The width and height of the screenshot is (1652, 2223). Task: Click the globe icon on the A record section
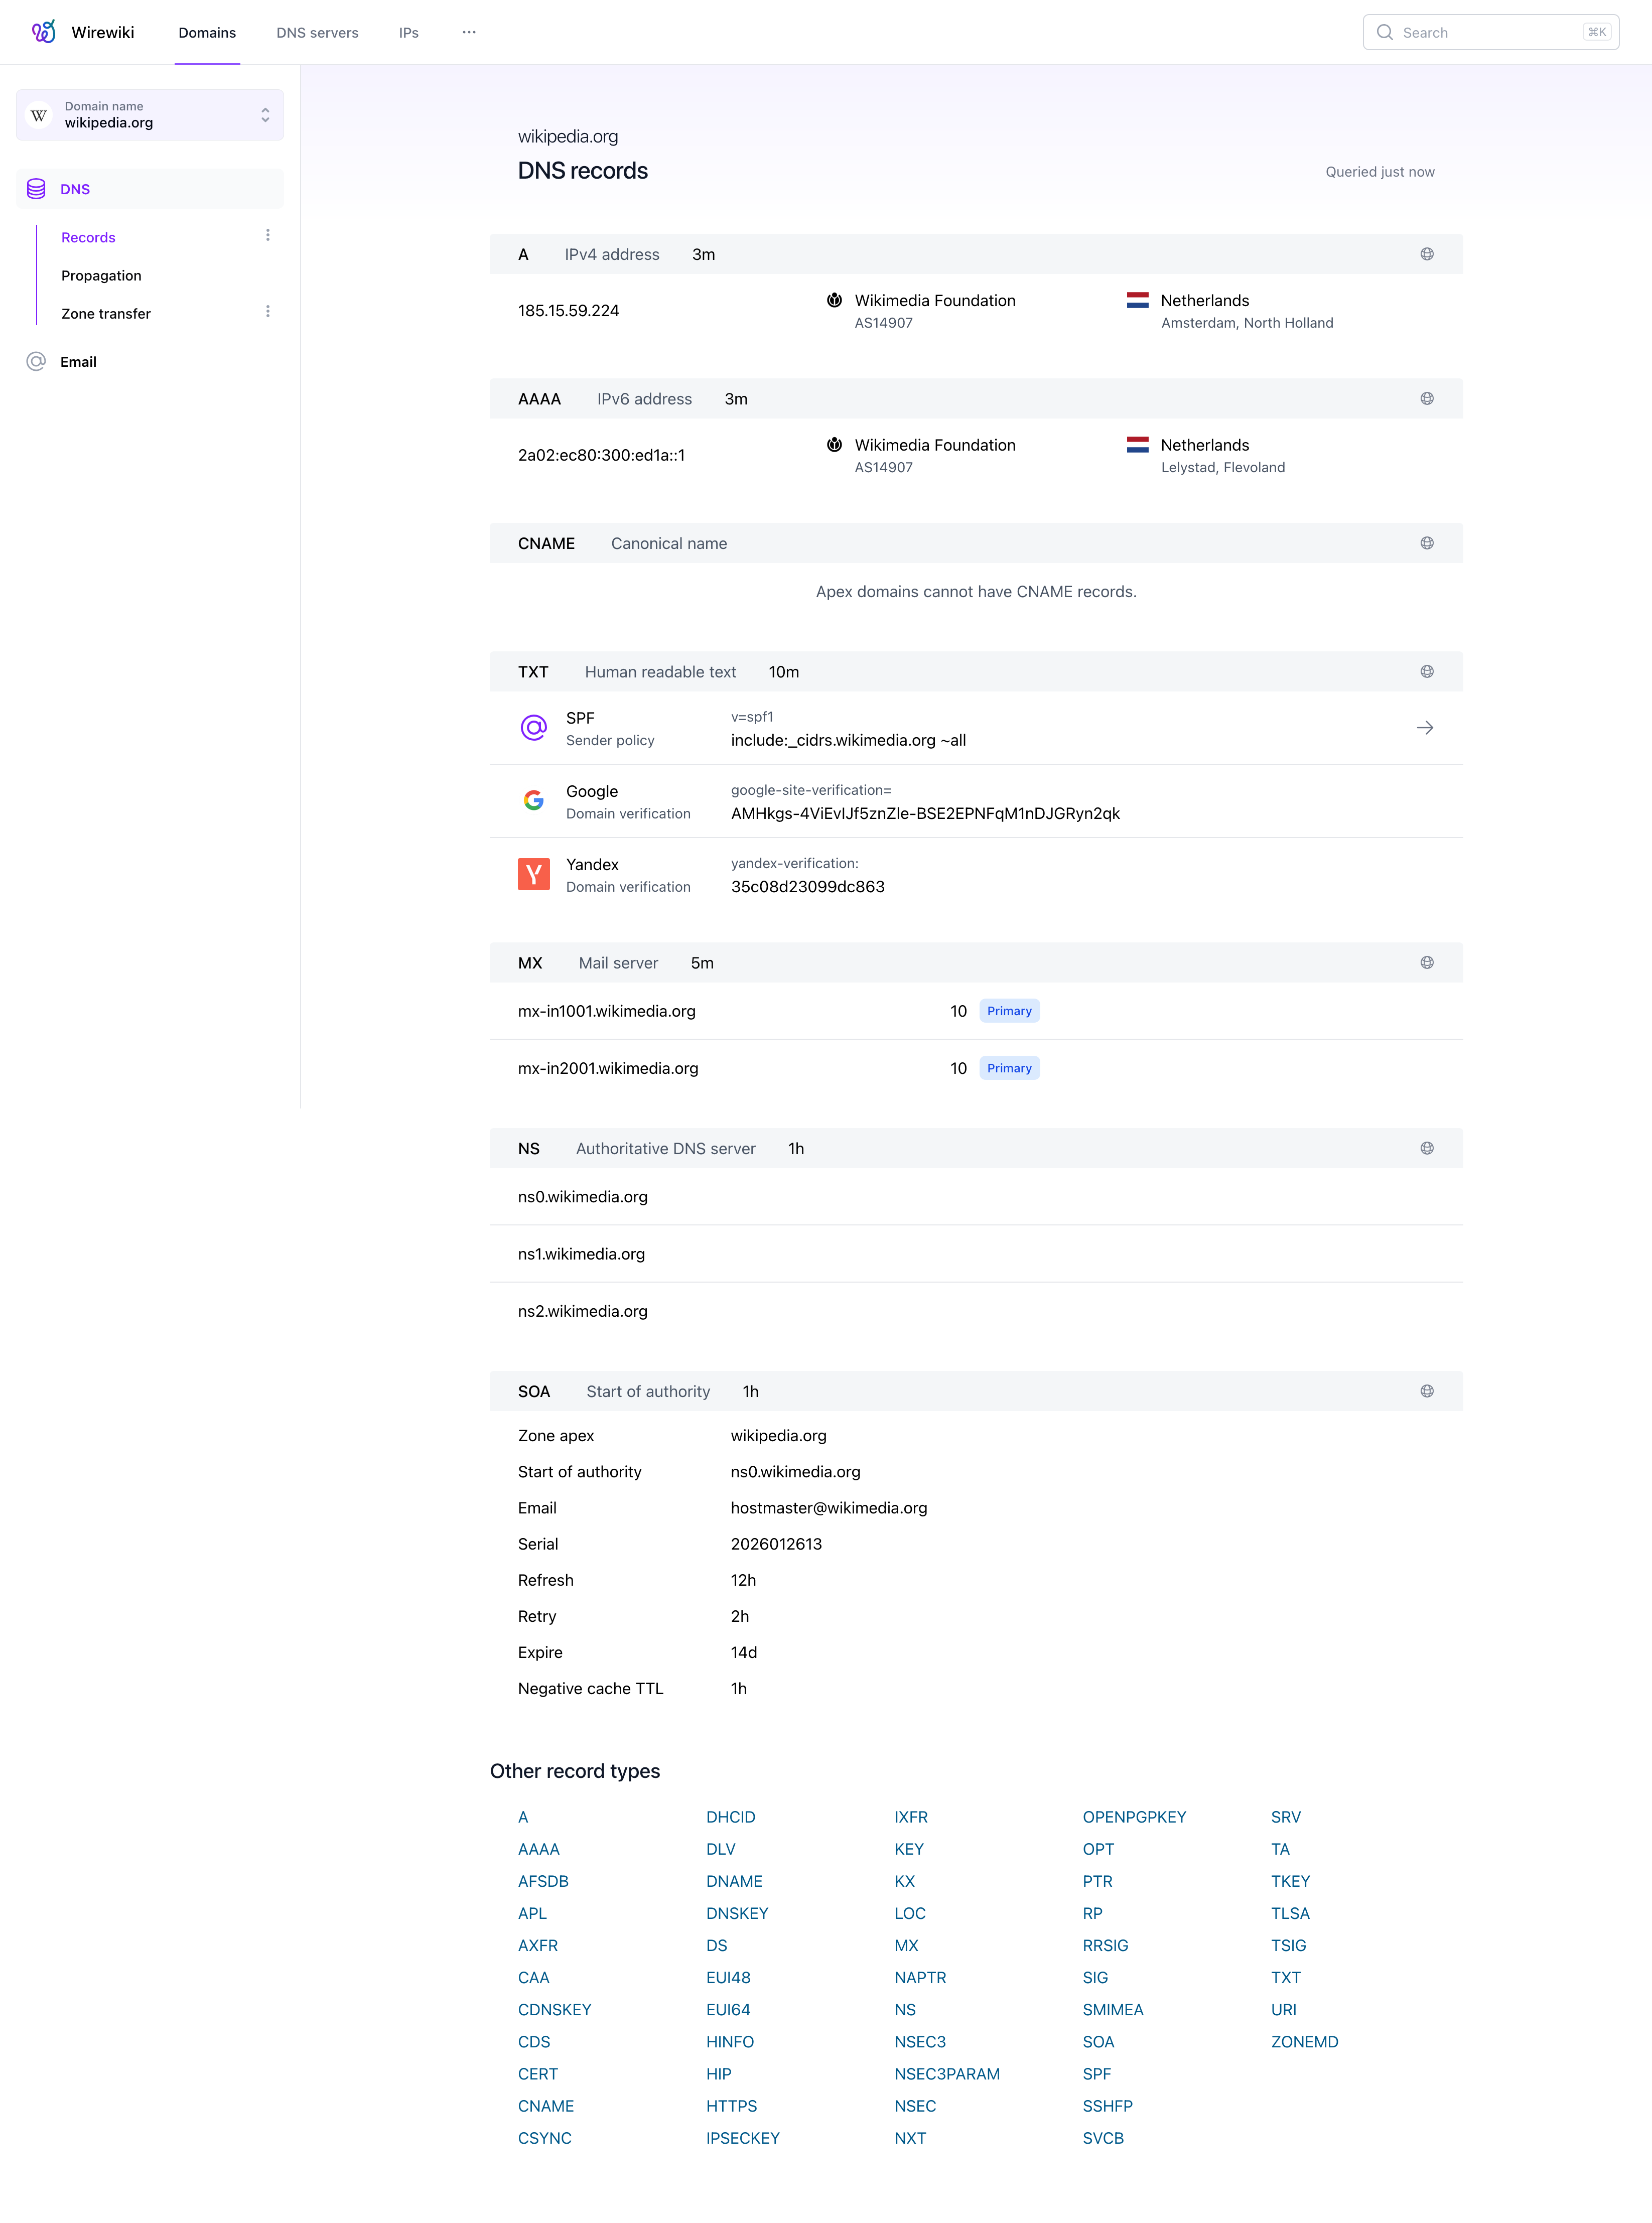[1427, 253]
